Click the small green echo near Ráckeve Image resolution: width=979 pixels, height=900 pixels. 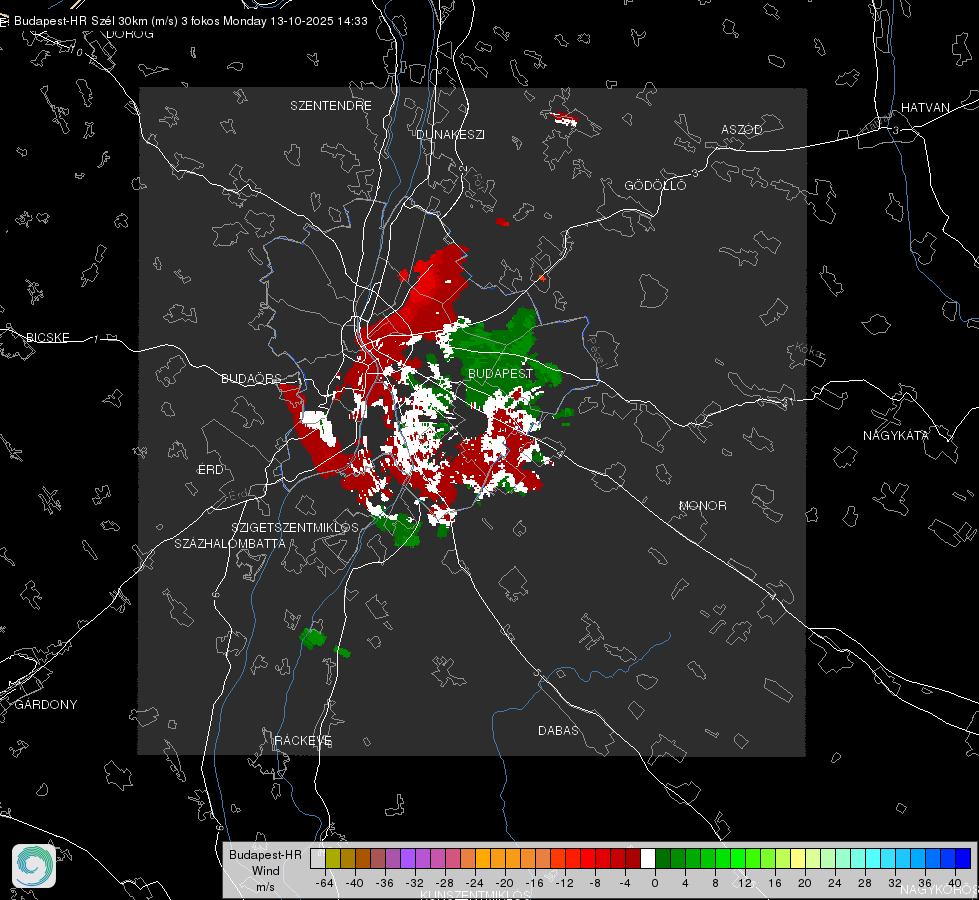(313, 638)
